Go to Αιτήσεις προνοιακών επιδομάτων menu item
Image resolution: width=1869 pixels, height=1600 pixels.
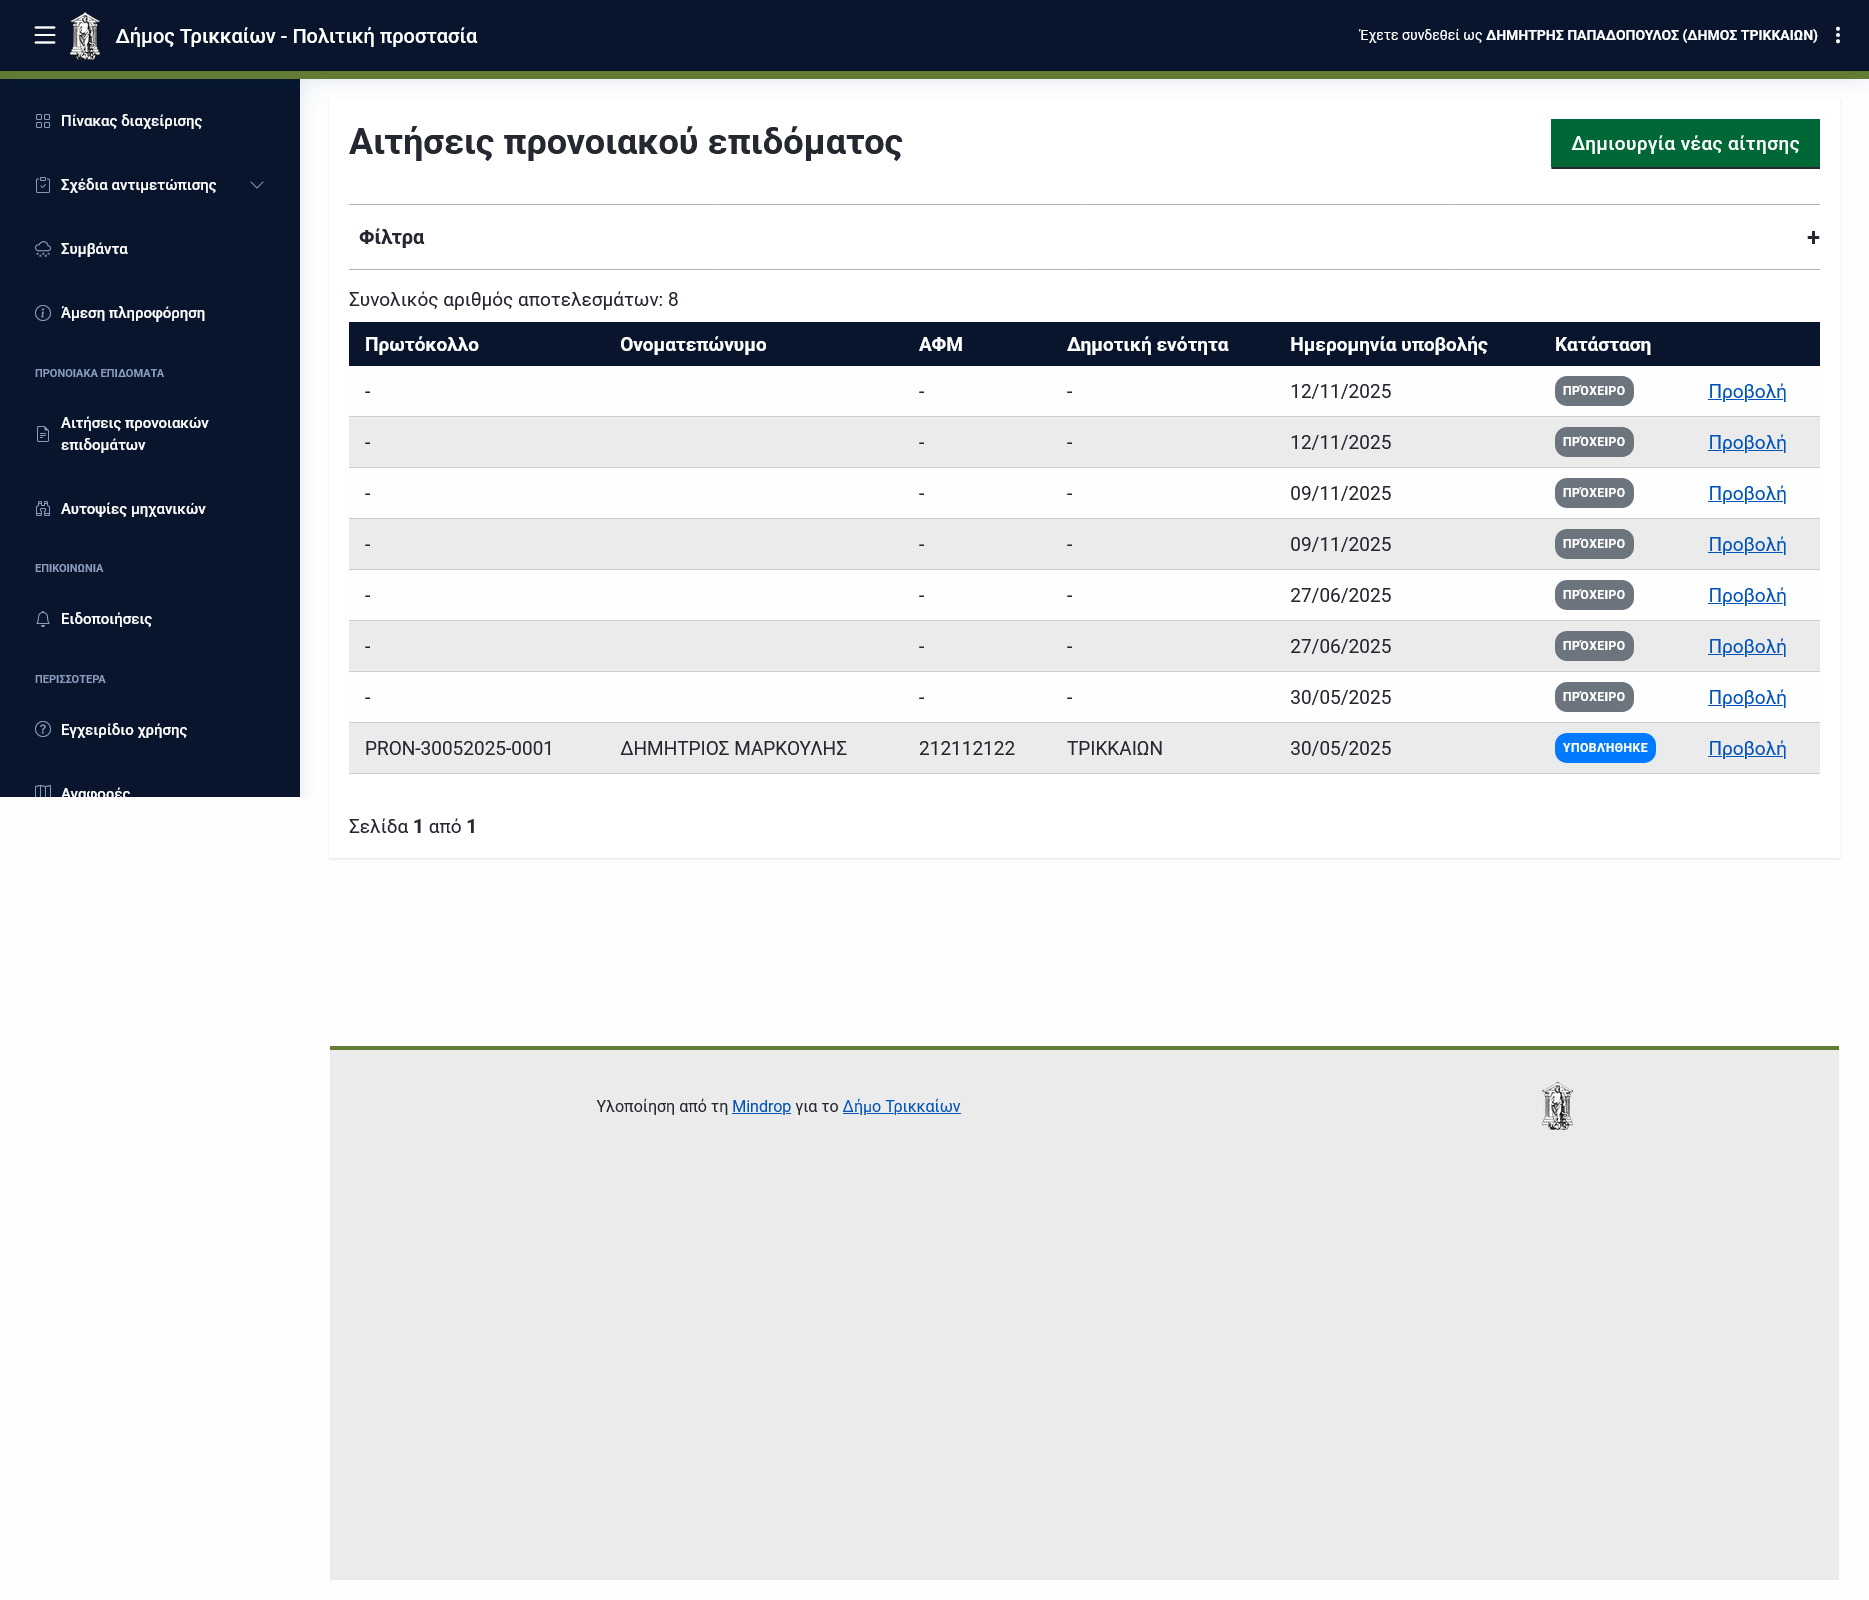[134, 434]
